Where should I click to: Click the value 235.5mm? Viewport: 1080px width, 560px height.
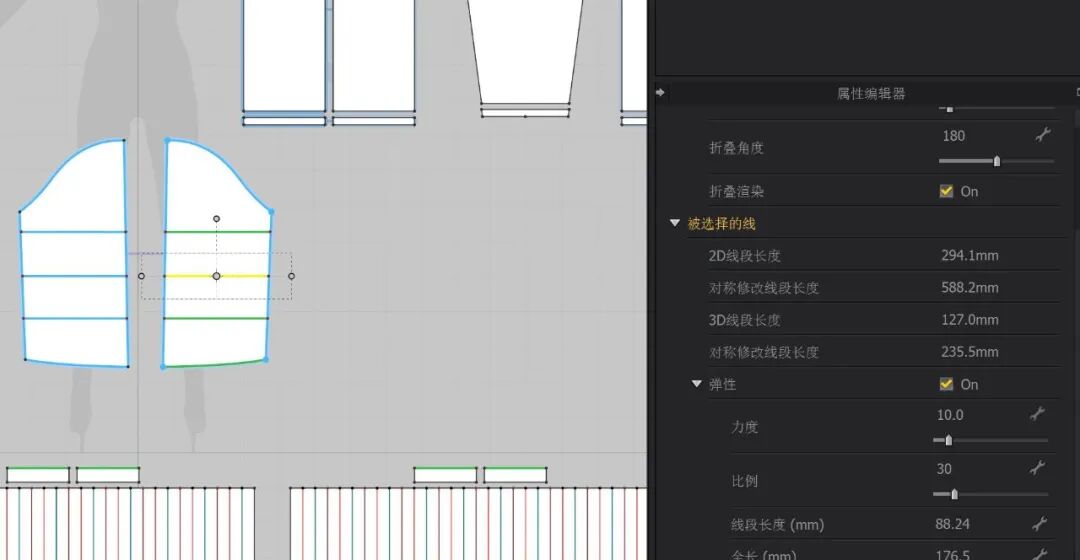click(x=970, y=352)
